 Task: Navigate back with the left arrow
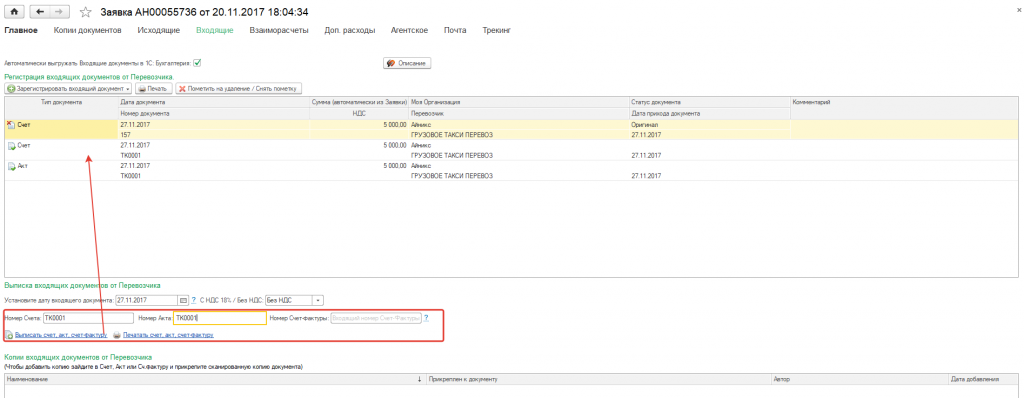(x=40, y=12)
